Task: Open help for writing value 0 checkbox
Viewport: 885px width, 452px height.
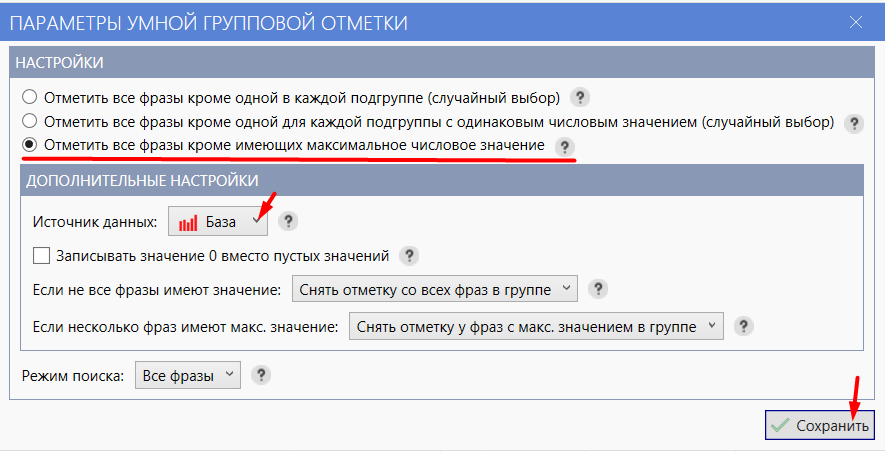Action: coord(409,256)
